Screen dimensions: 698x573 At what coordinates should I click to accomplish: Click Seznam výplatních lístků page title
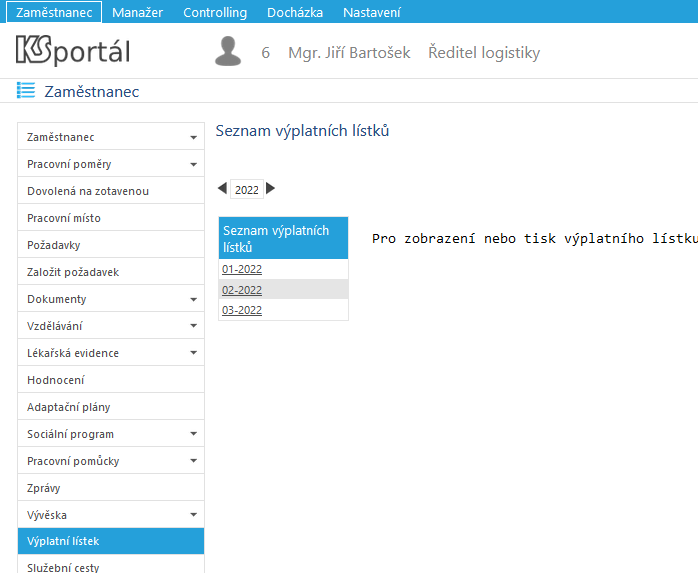coord(302,131)
